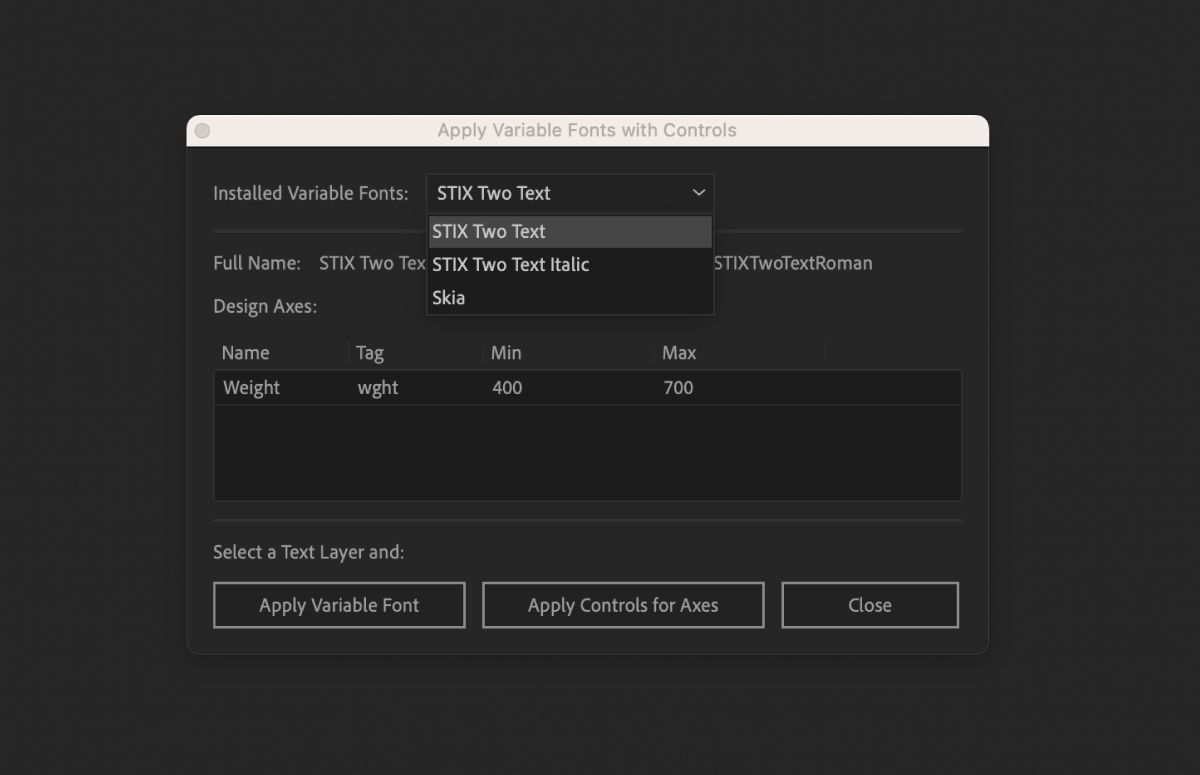
Task: Open the Installed Variable Fonts dropdown
Action: pyautogui.click(x=569, y=192)
